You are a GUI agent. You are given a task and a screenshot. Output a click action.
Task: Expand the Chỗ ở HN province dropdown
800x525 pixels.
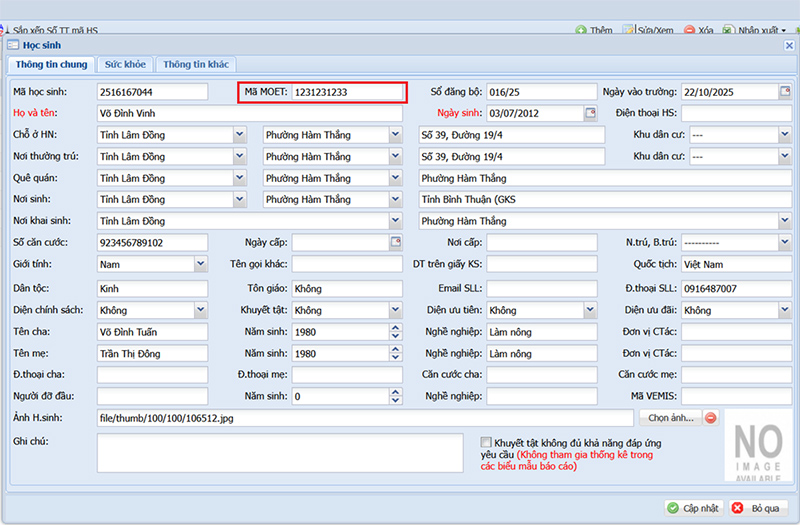coord(240,135)
